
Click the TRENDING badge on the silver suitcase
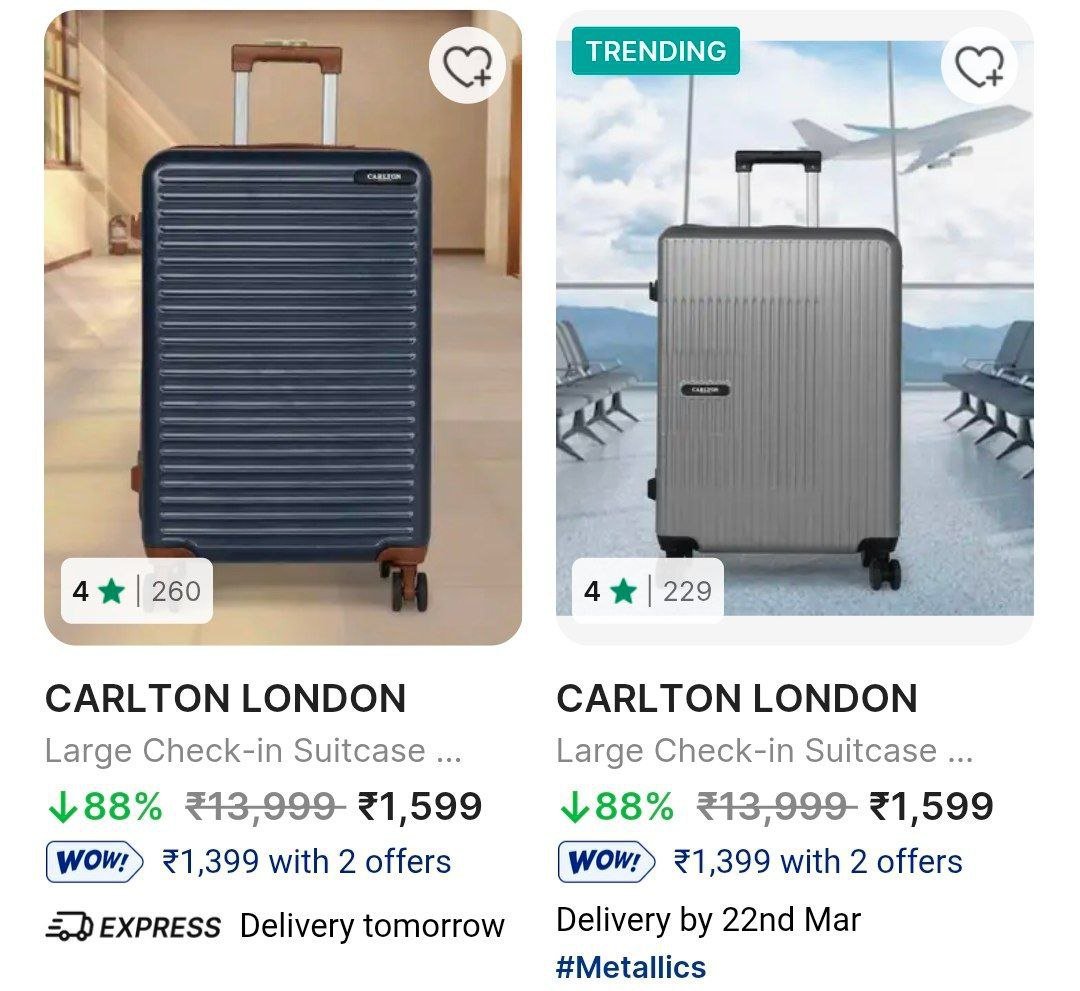pos(656,49)
